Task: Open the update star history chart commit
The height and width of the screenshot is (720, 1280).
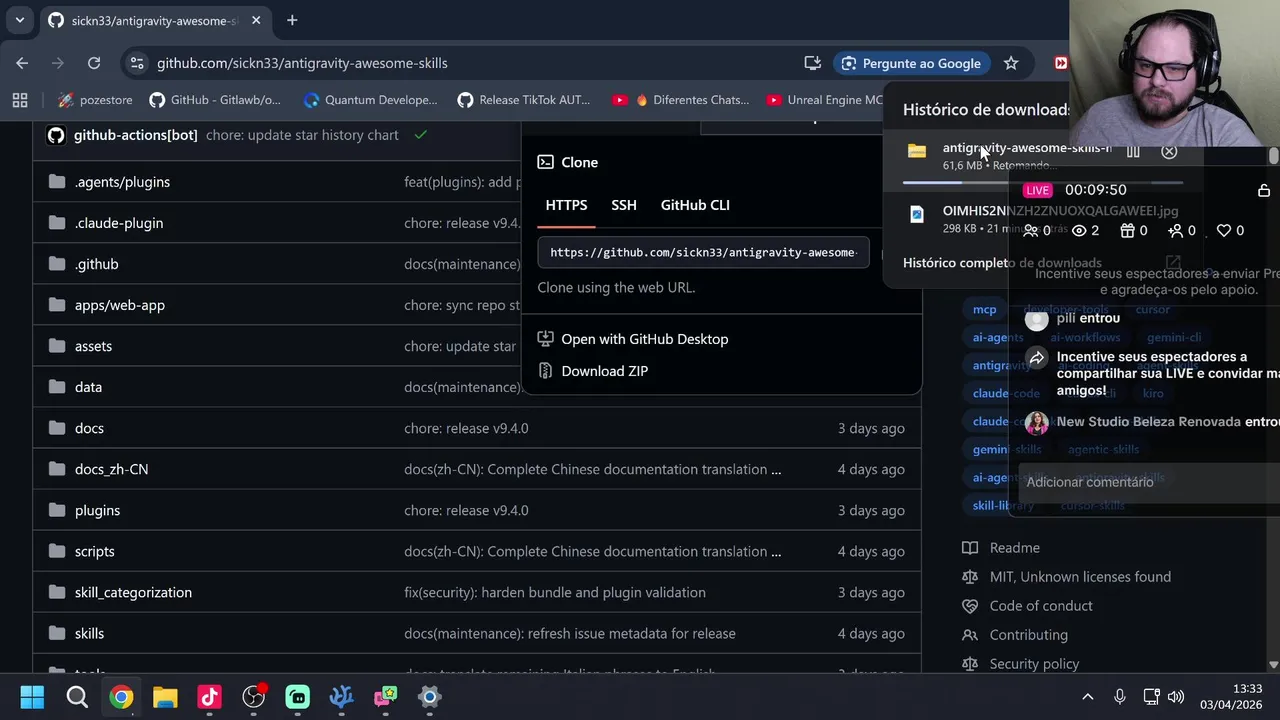Action: pyautogui.click(x=302, y=135)
